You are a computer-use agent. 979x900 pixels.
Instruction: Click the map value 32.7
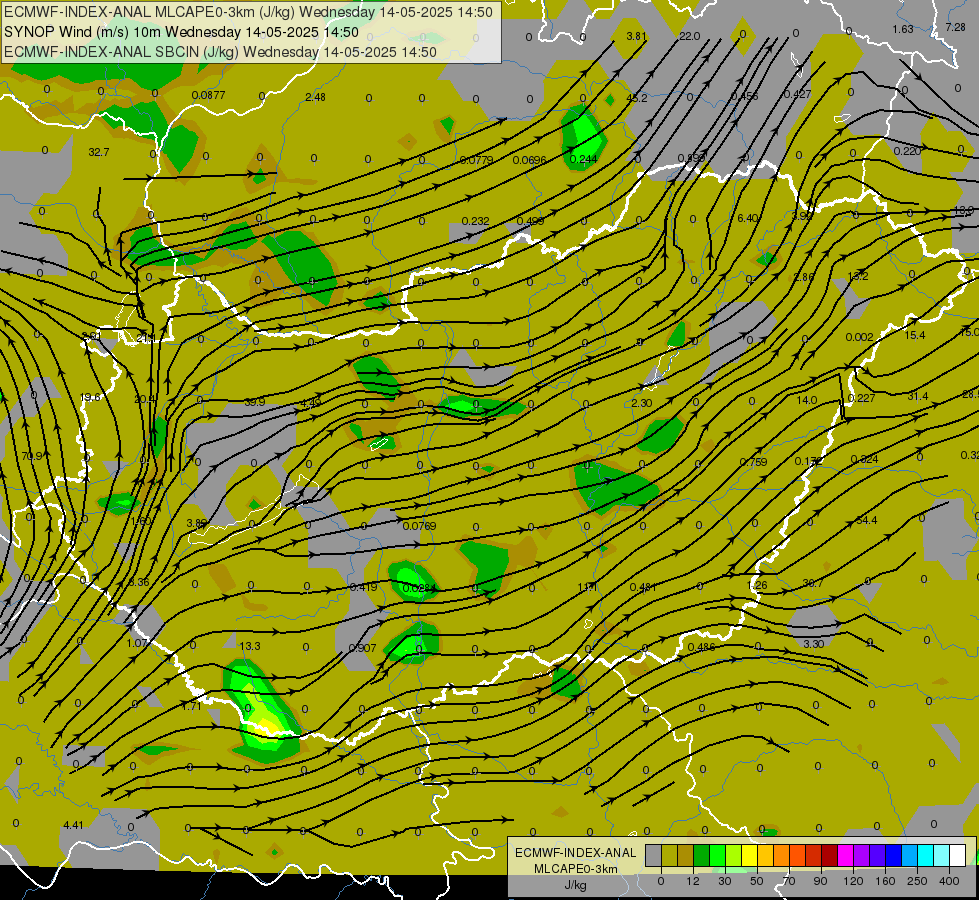pos(99,152)
